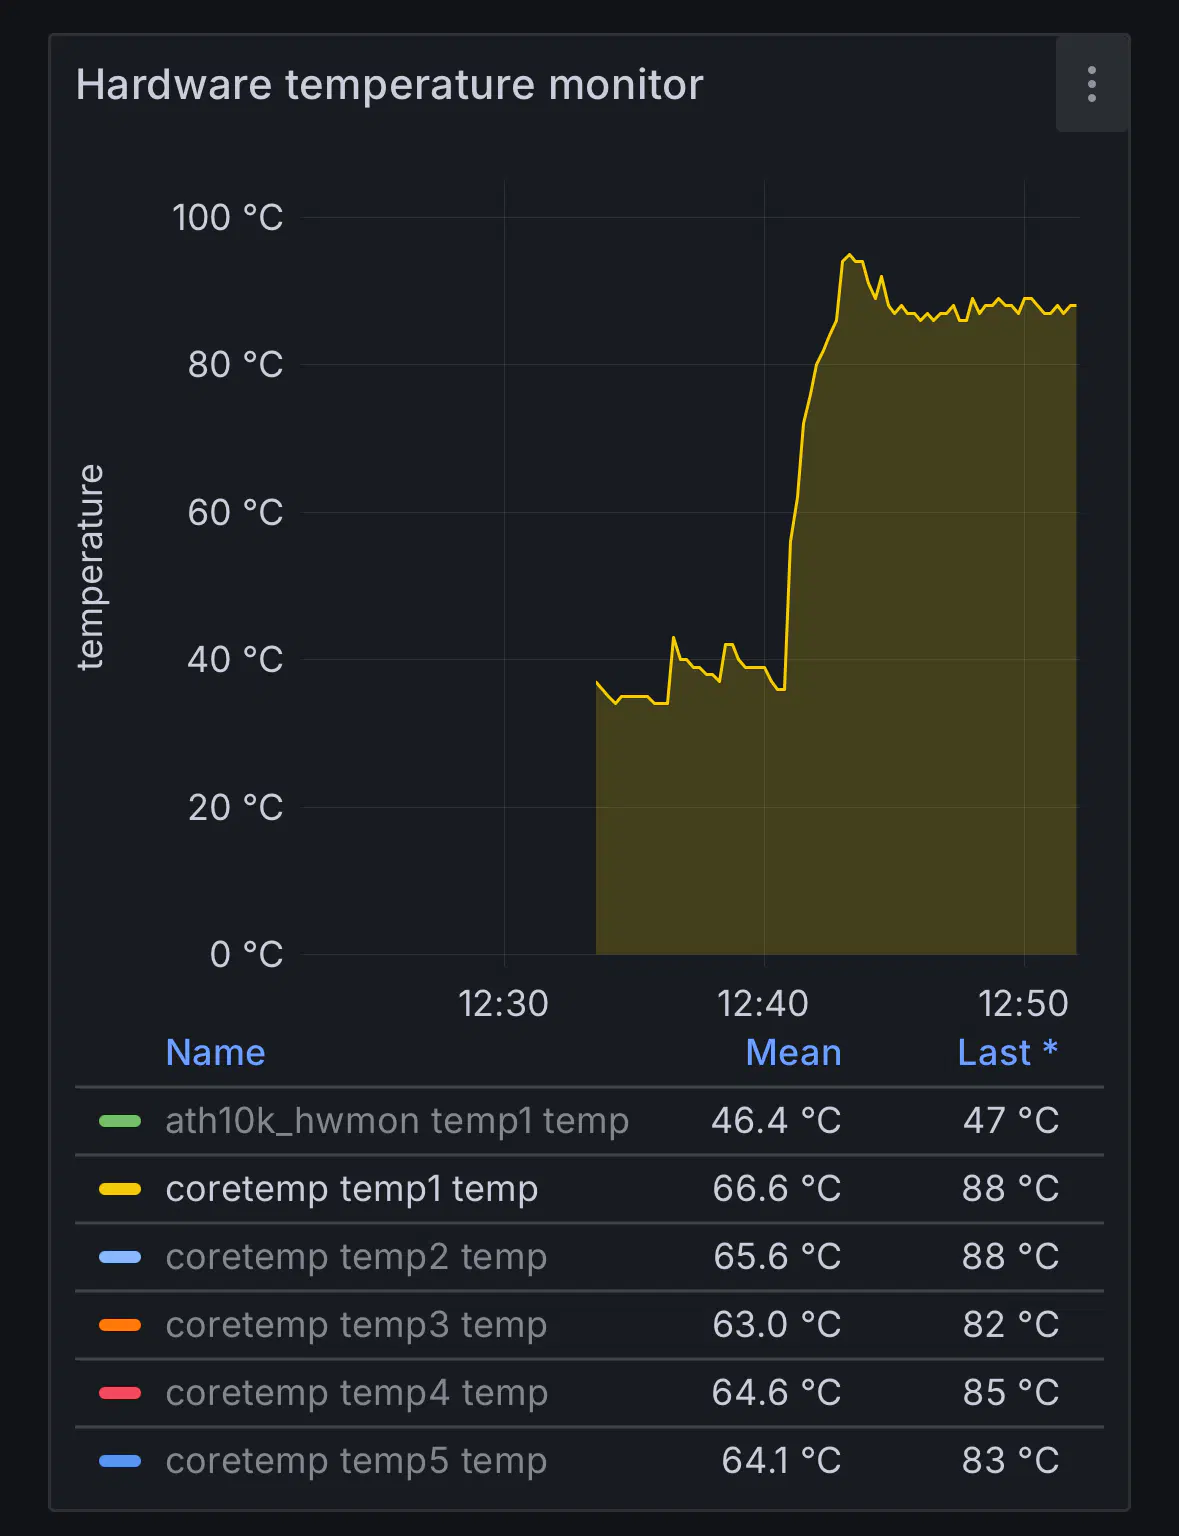The image size is (1179, 1536).
Task: Toggle the coretemp temp5 temp series
Action: (356, 1461)
